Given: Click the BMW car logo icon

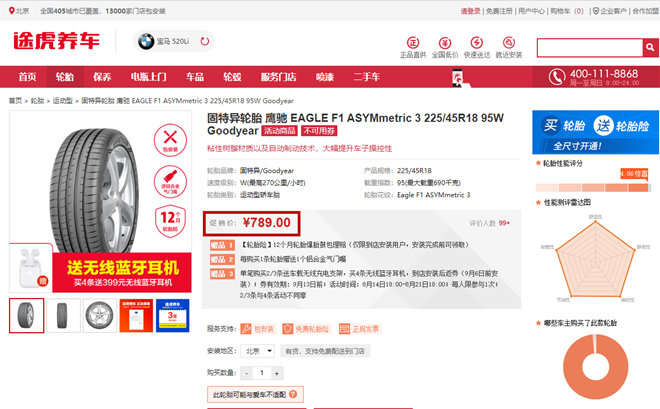Looking at the screenshot, I should click(x=146, y=41).
